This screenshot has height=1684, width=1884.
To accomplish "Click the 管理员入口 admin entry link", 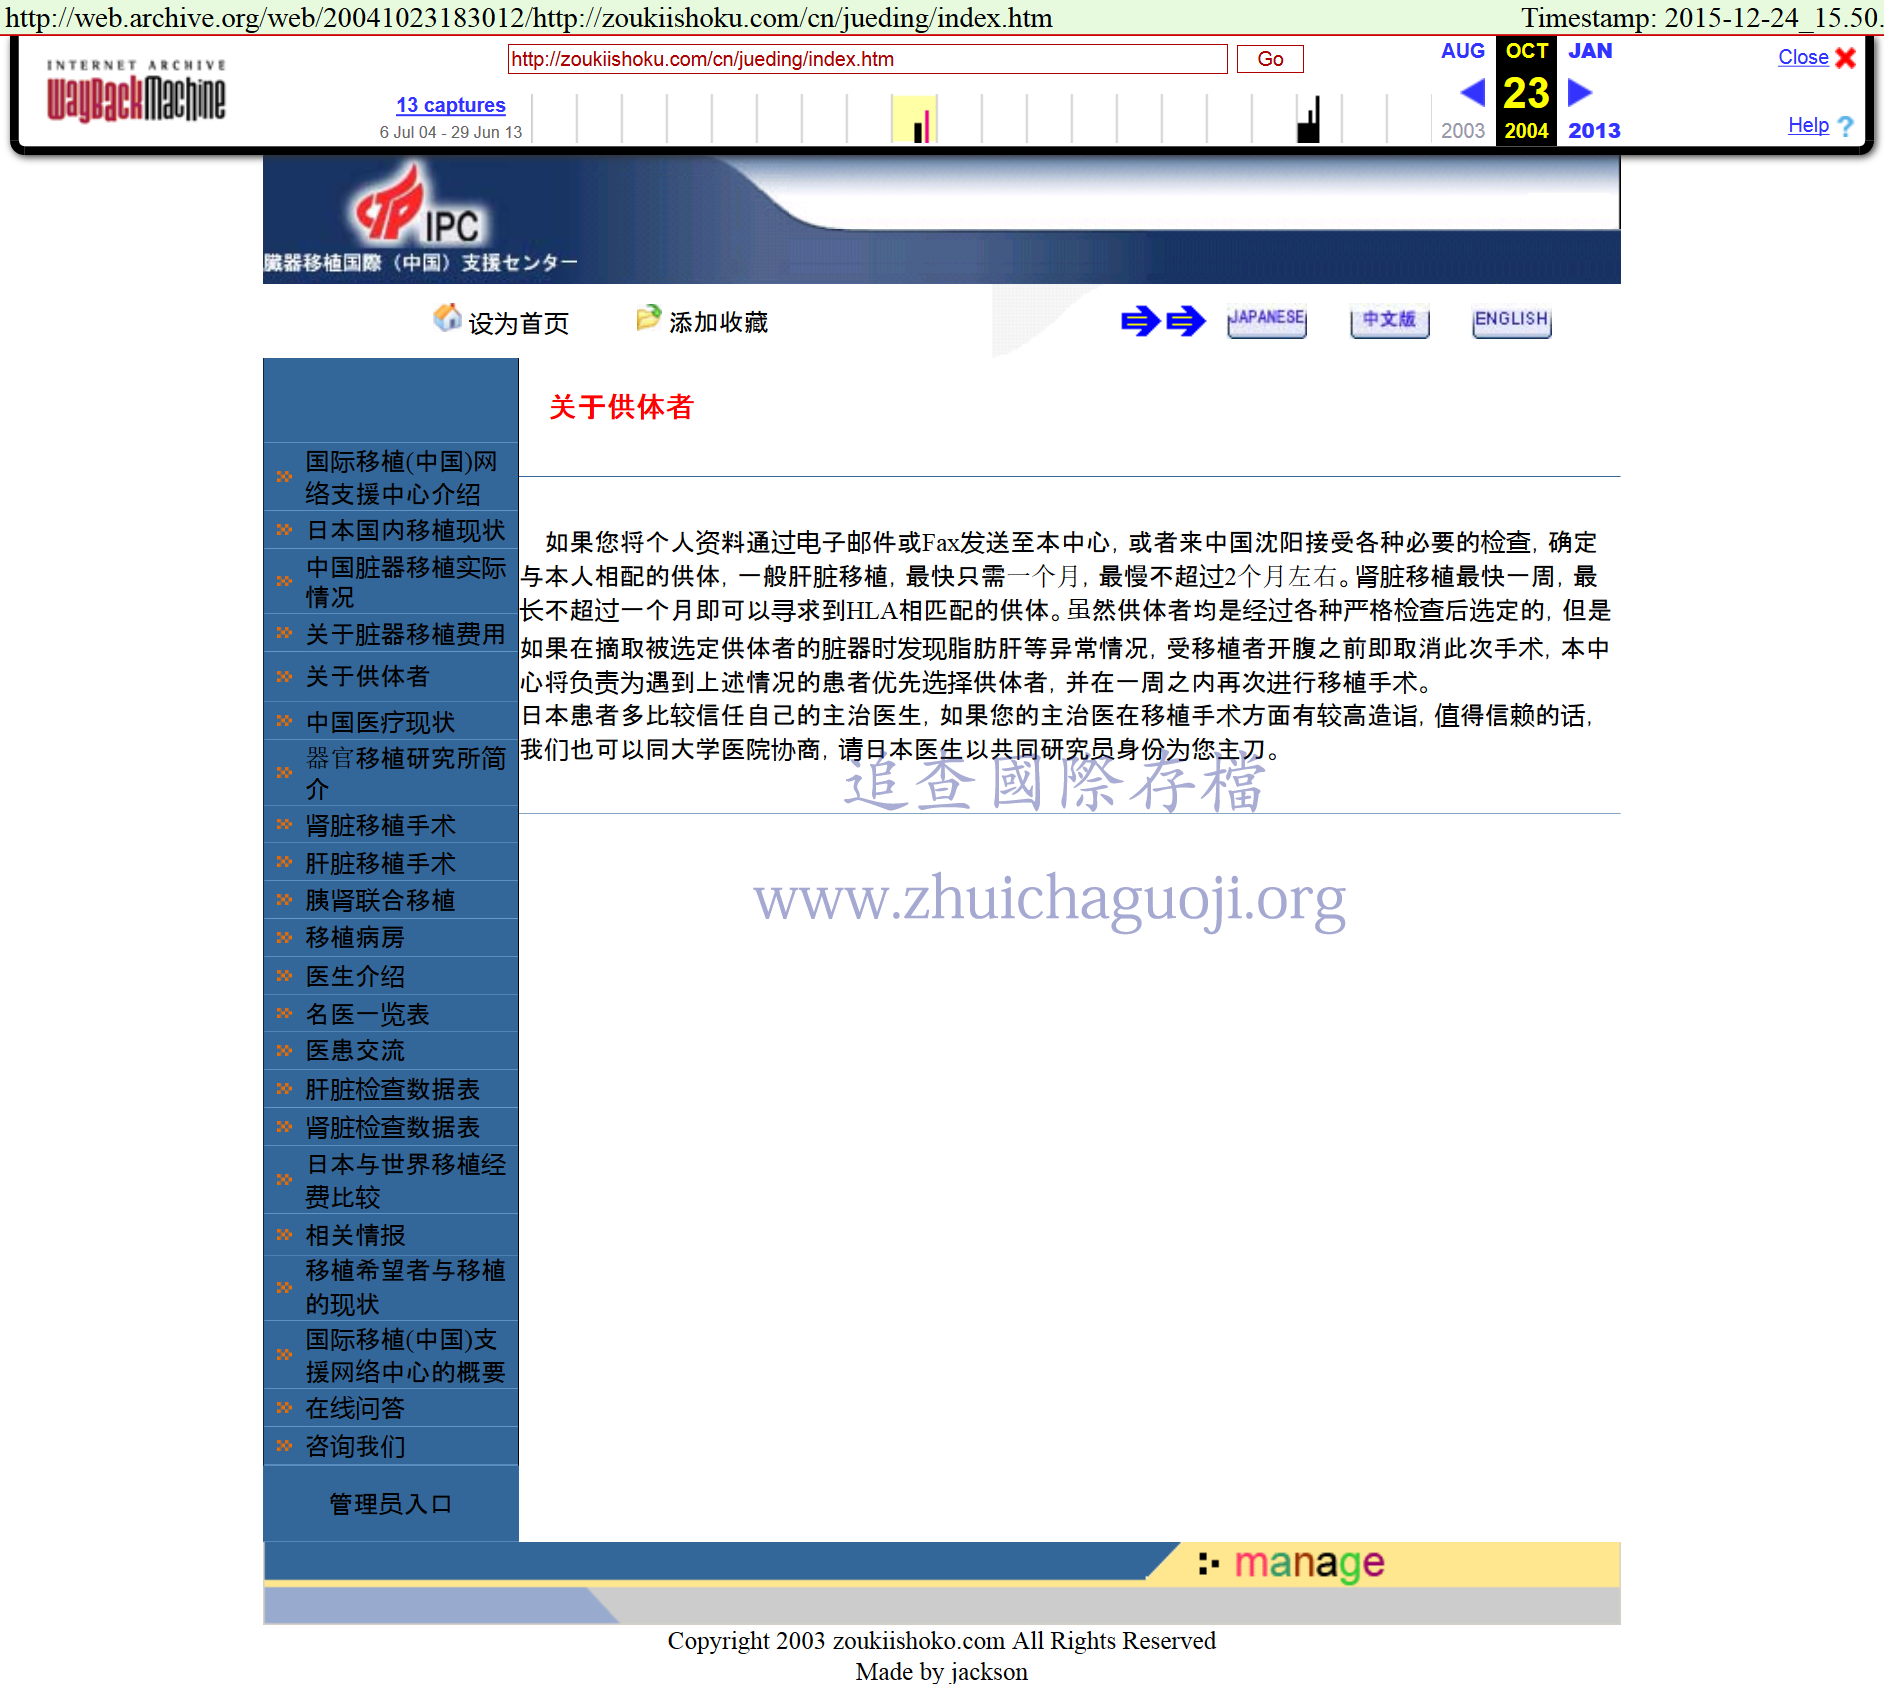I will point(390,1504).
